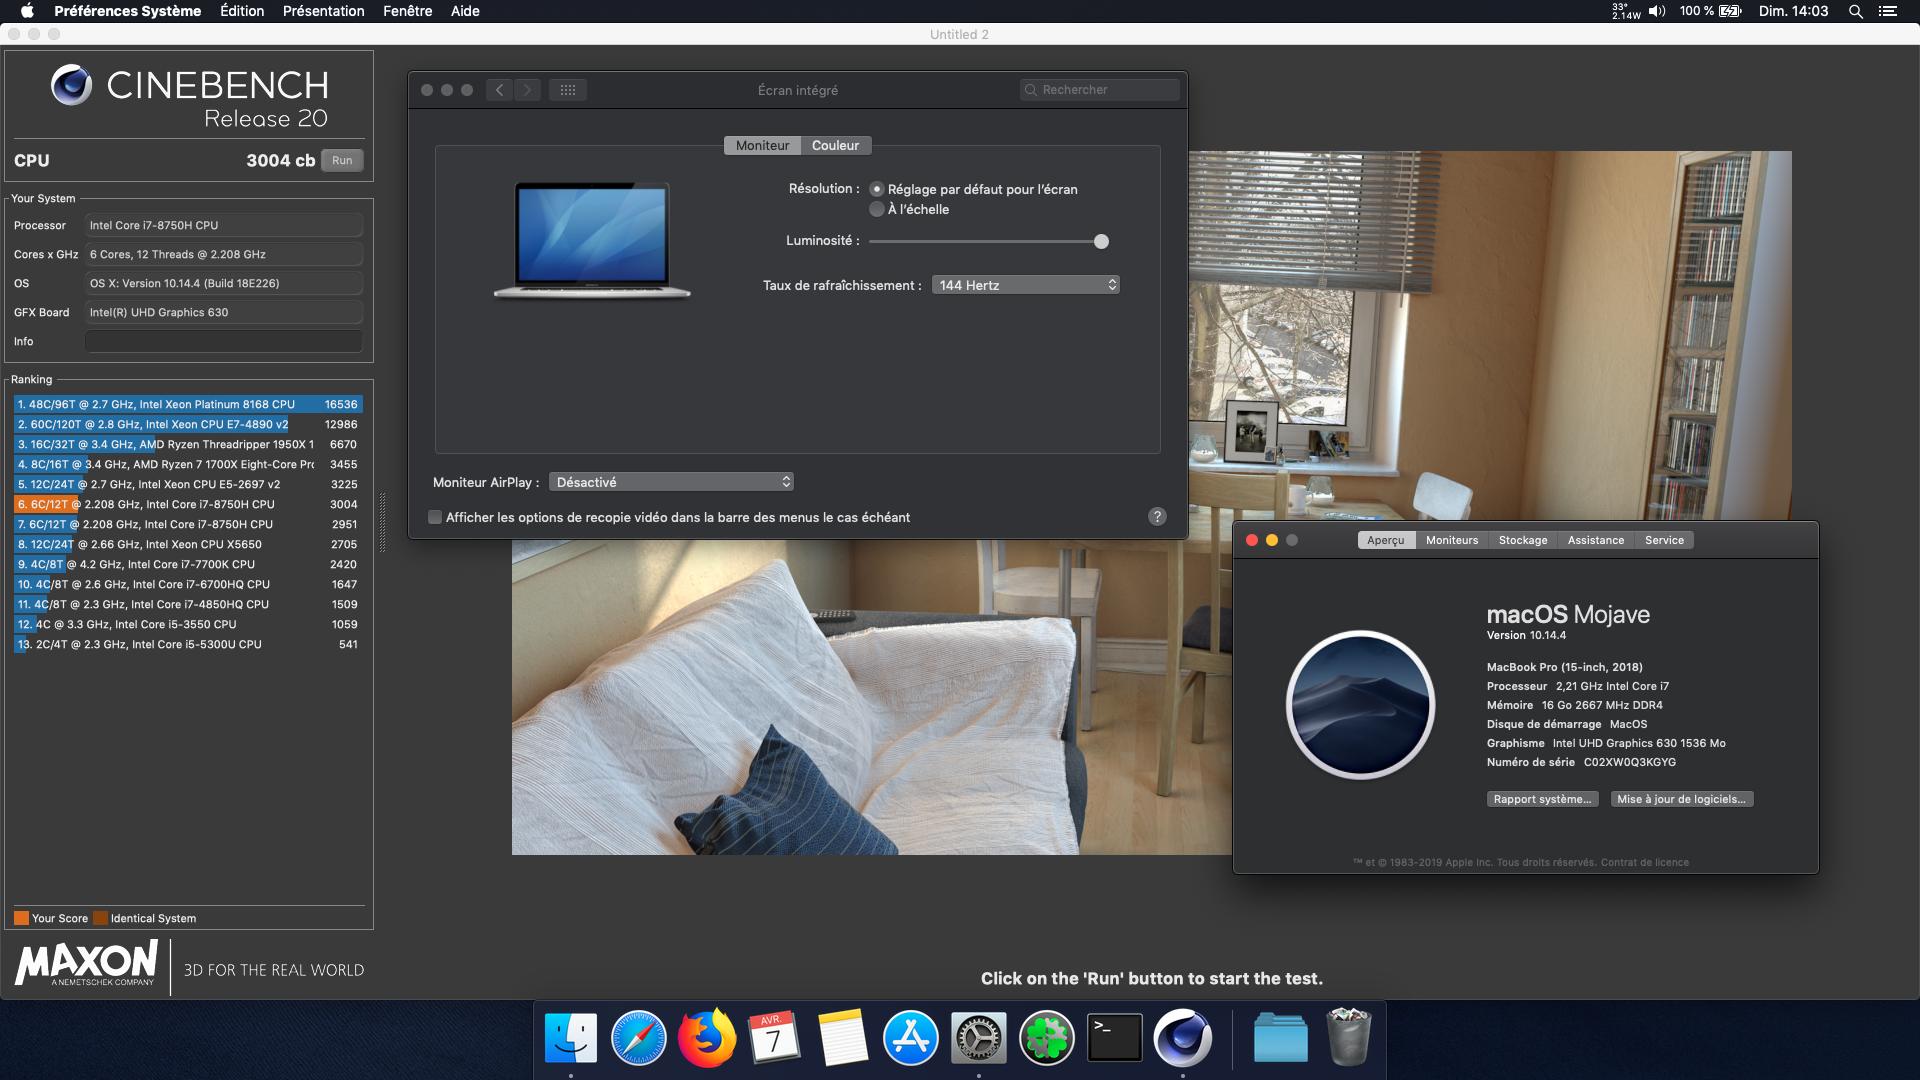Open Firefox in the dock
Image resolution: width=1920 pixels, height=1080 pixels.
point(707,1038)
